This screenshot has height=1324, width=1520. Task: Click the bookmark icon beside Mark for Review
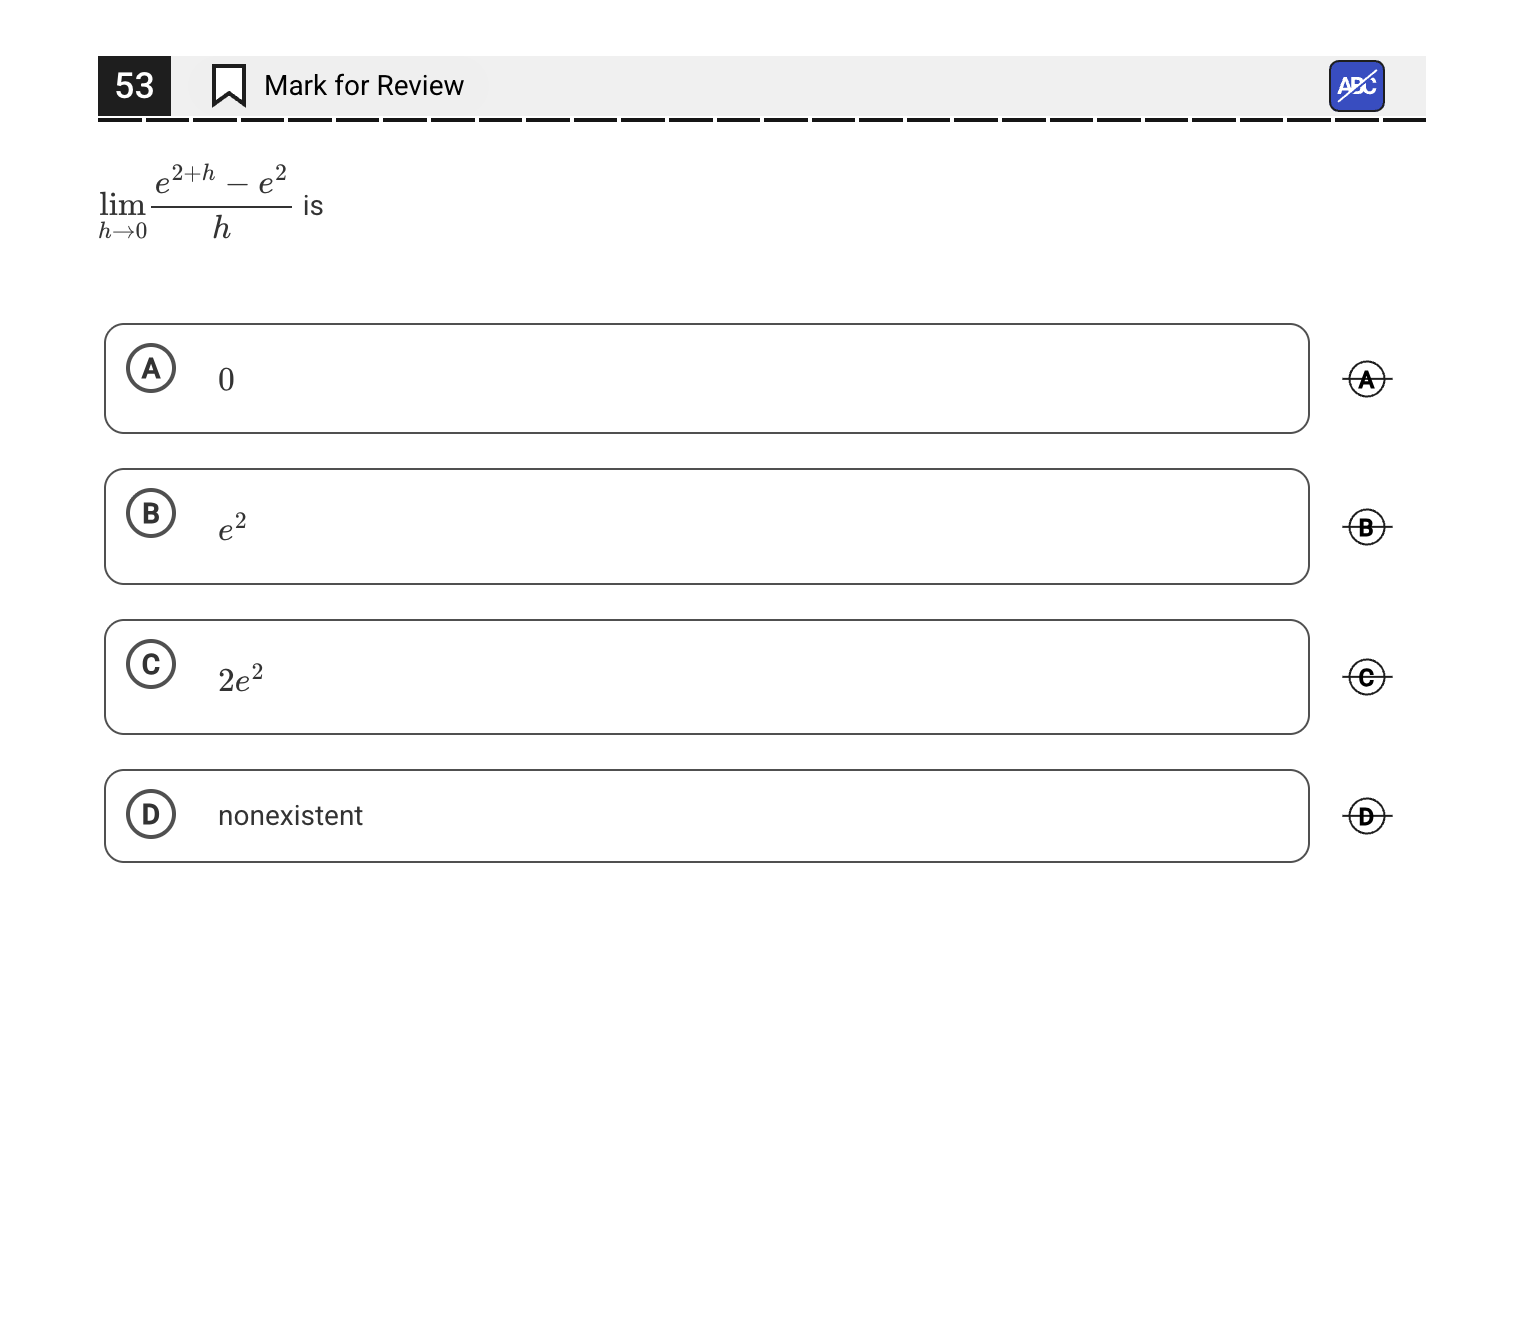pyautogui.click(x=229, y=85)
